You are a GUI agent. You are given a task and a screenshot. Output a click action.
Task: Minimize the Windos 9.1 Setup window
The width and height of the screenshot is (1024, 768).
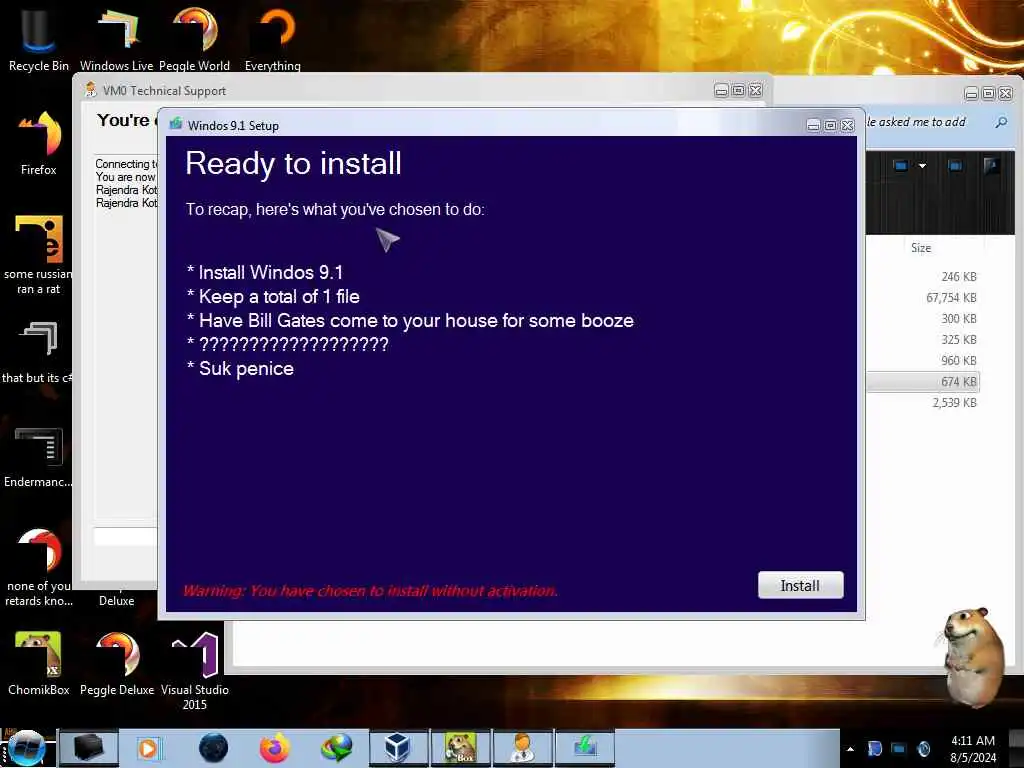tap(813, 125)
